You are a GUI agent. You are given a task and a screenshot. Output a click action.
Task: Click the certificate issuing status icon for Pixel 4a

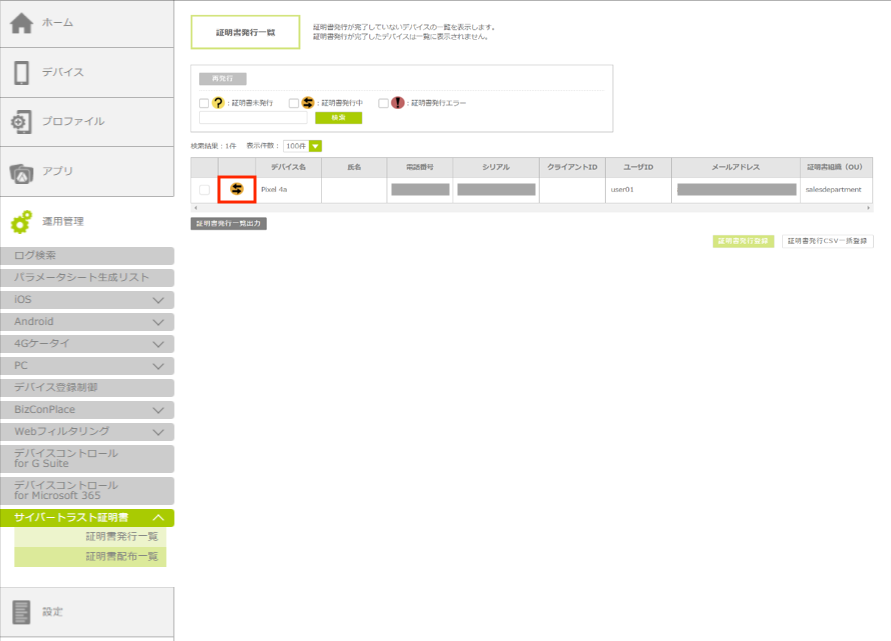(x=237, y=188)
